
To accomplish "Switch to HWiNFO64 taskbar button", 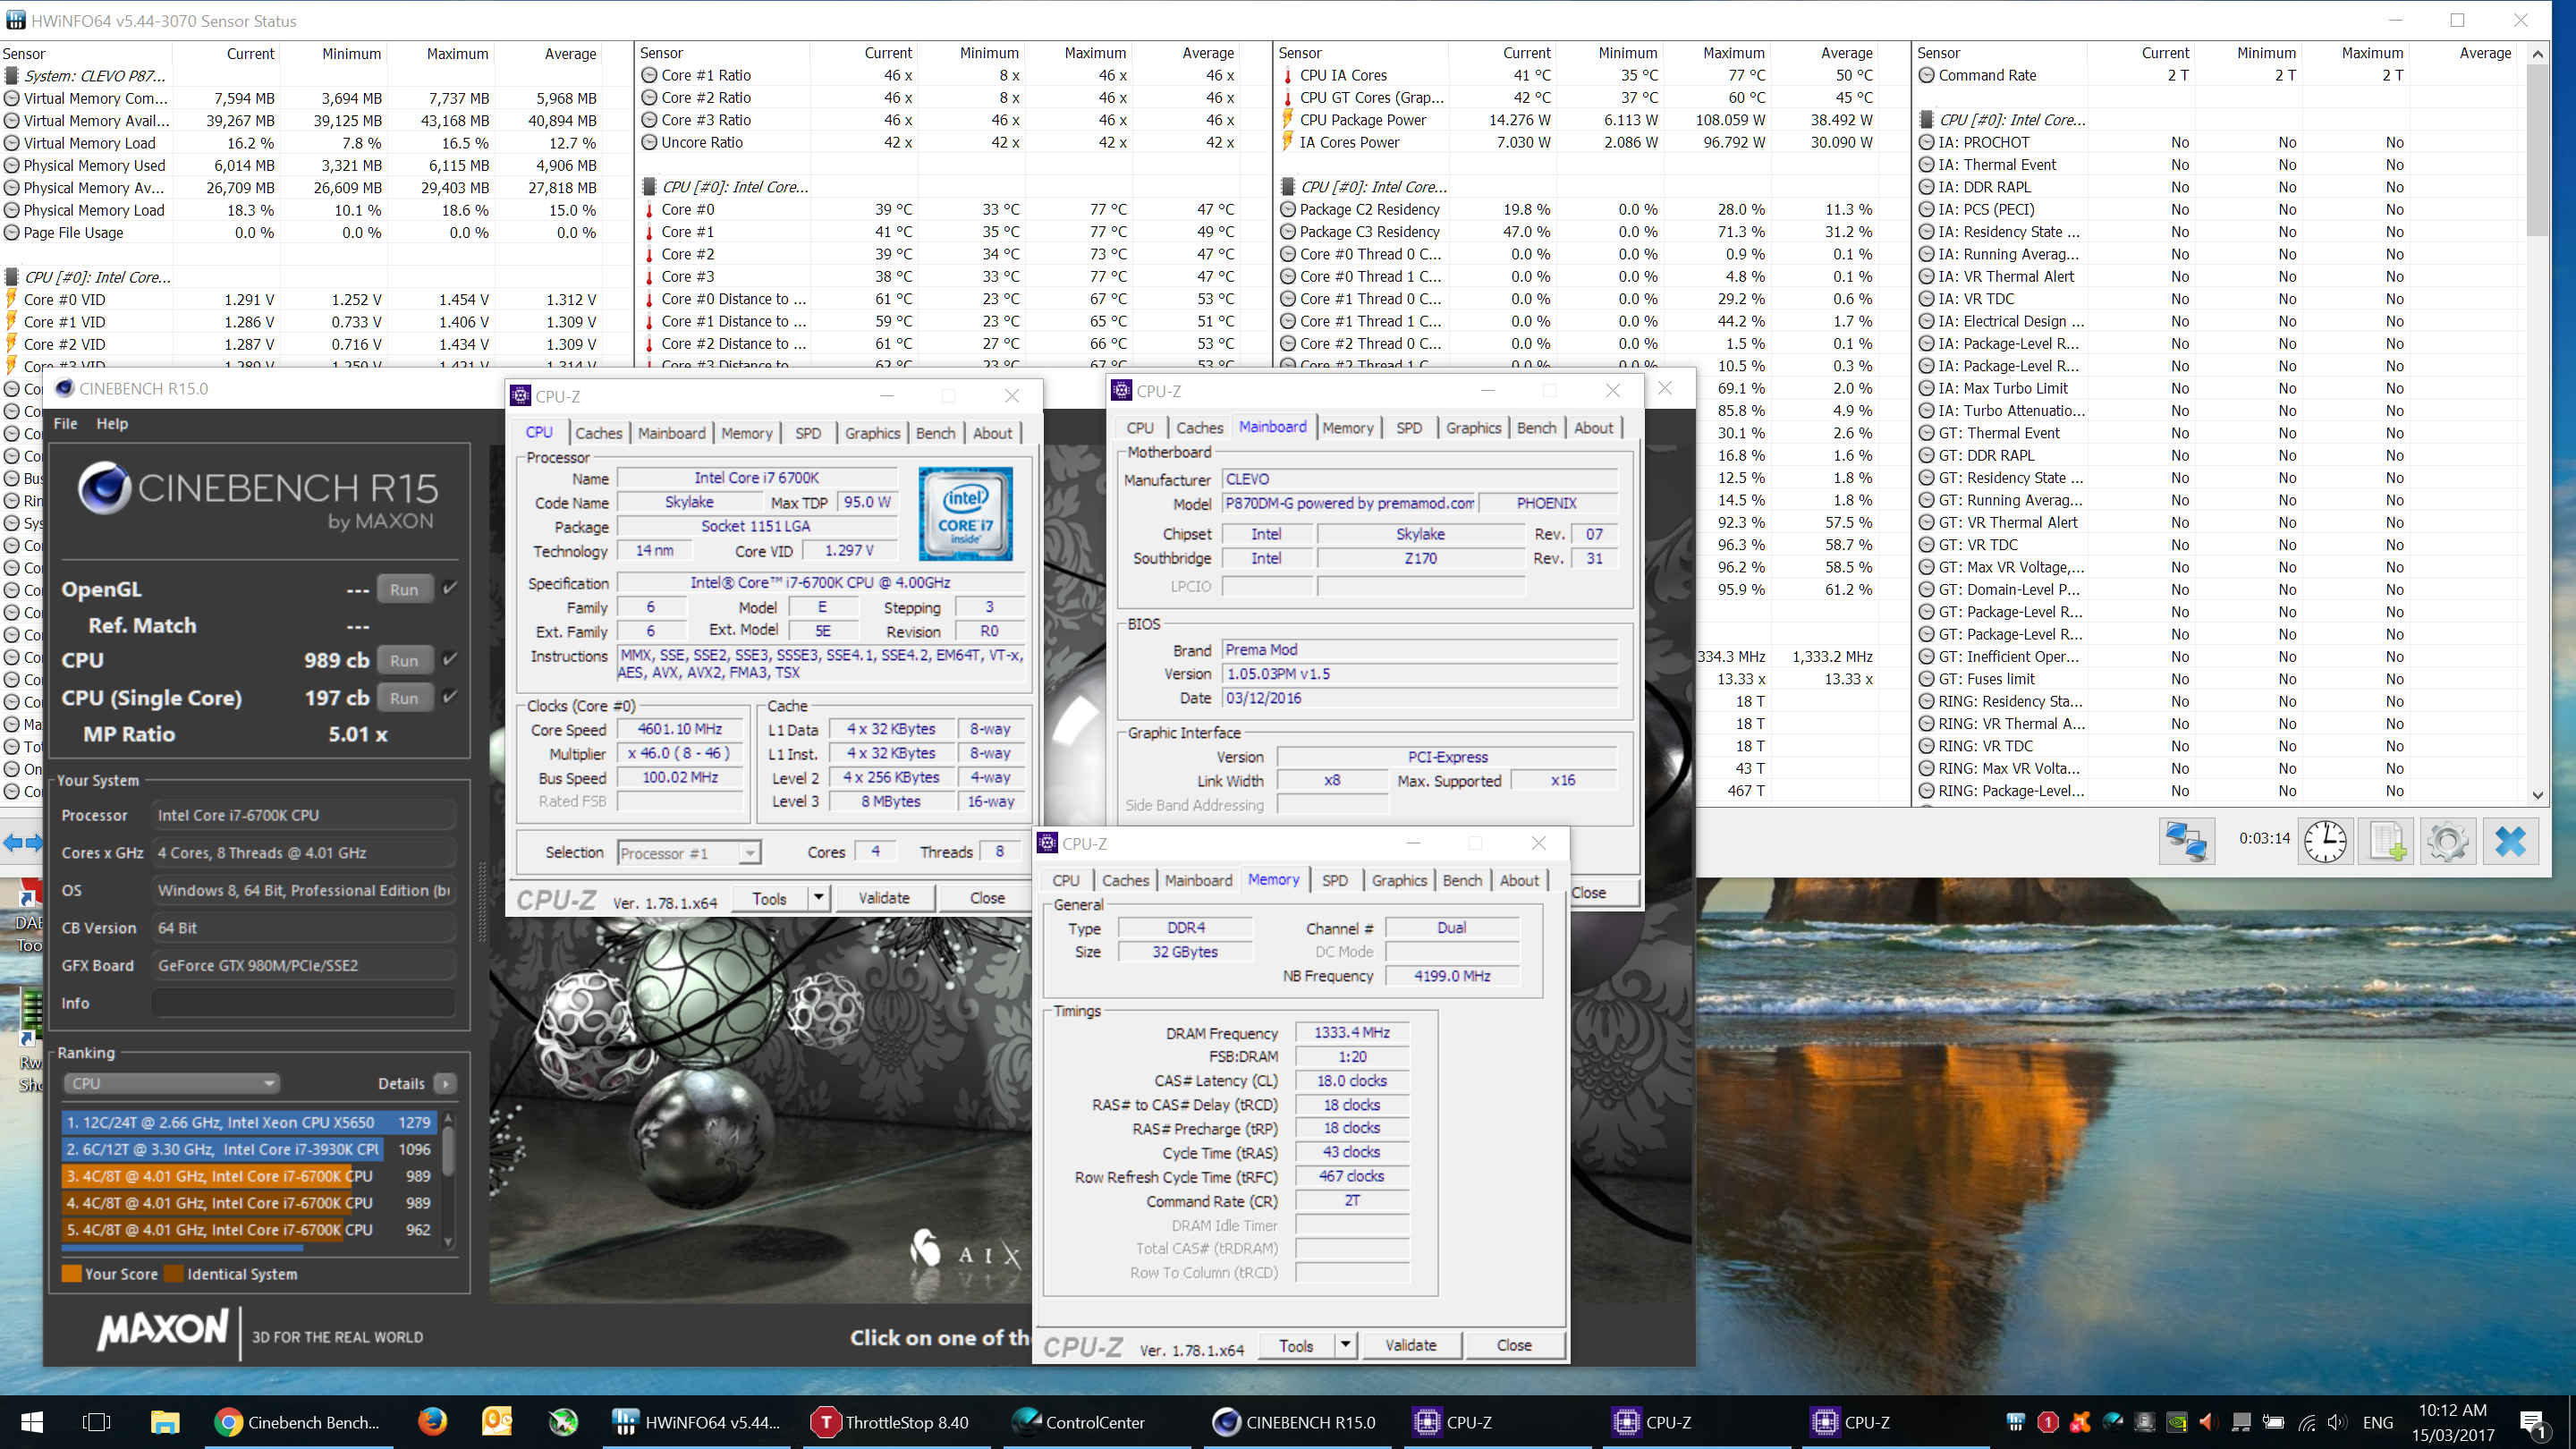I will (698, 1421).
